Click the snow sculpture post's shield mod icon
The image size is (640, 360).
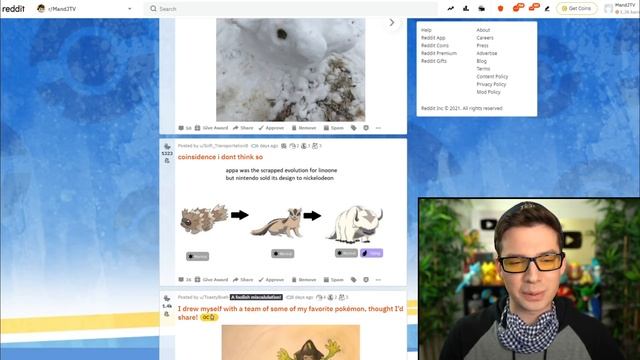coord(366,128)
